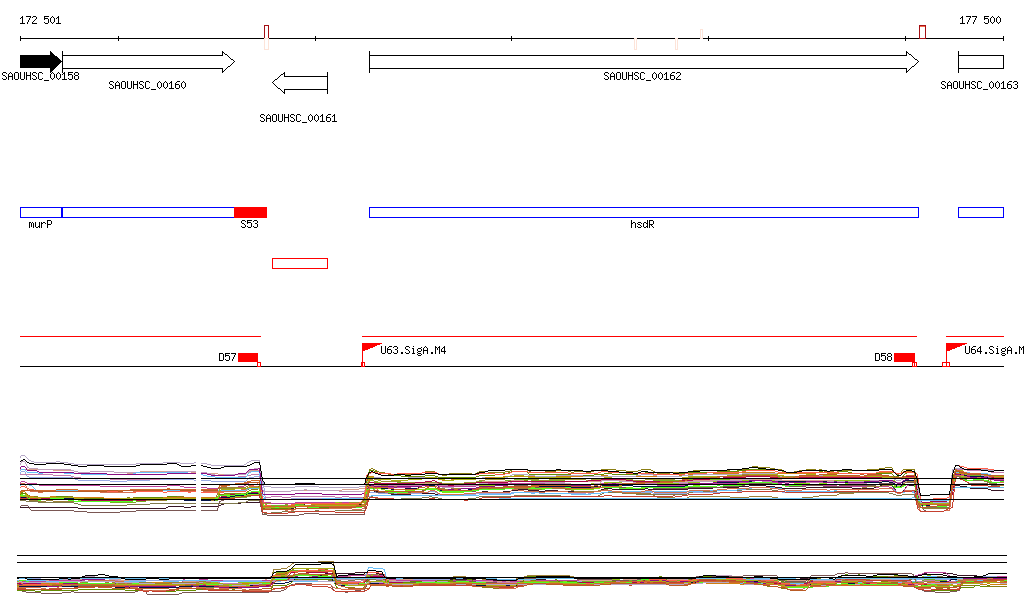Click the right red ruler marker
The height and width of the screenshot is (611, 1024).
click(922, 32)
